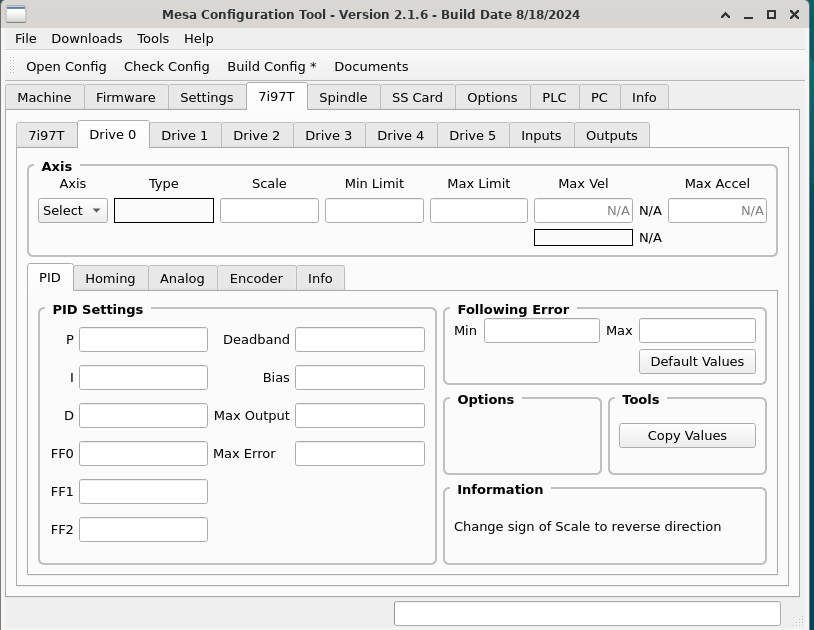Click the FF1 input field
Viewport: 814px width, 630px height.
[x=143, y=491]
